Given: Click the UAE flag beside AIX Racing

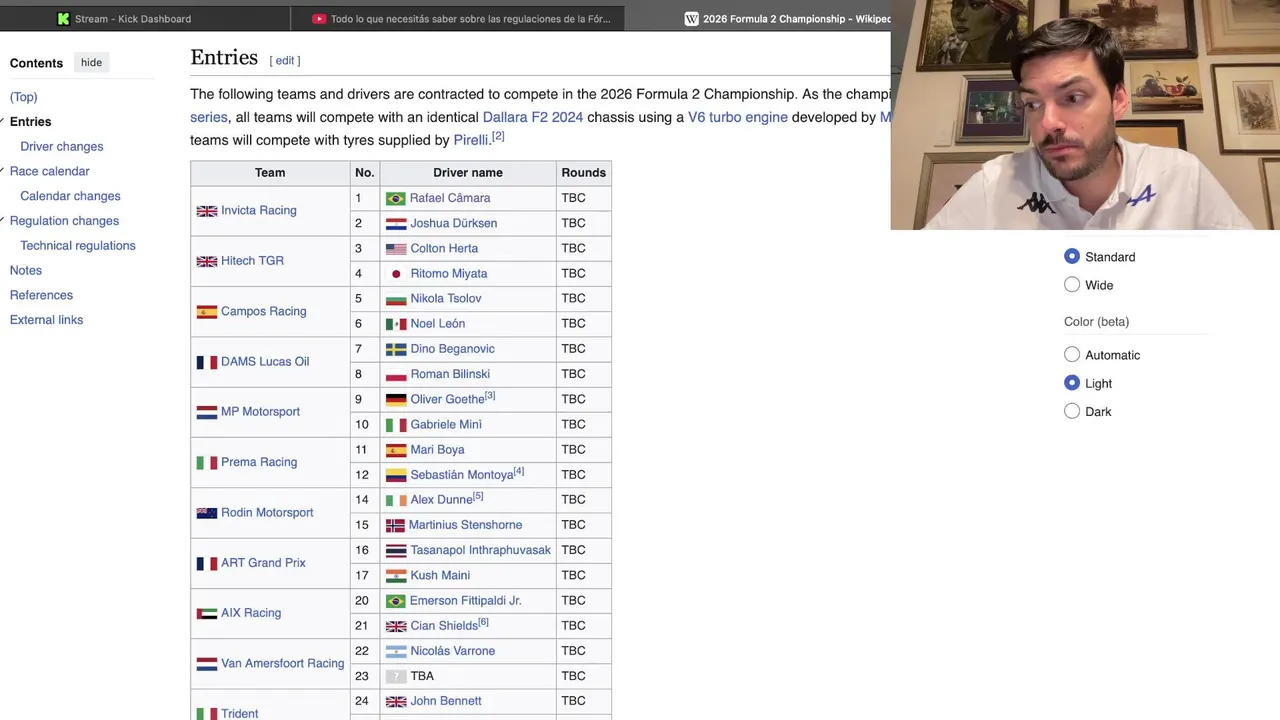Looking at the screenshot, I should pos(207,614).
